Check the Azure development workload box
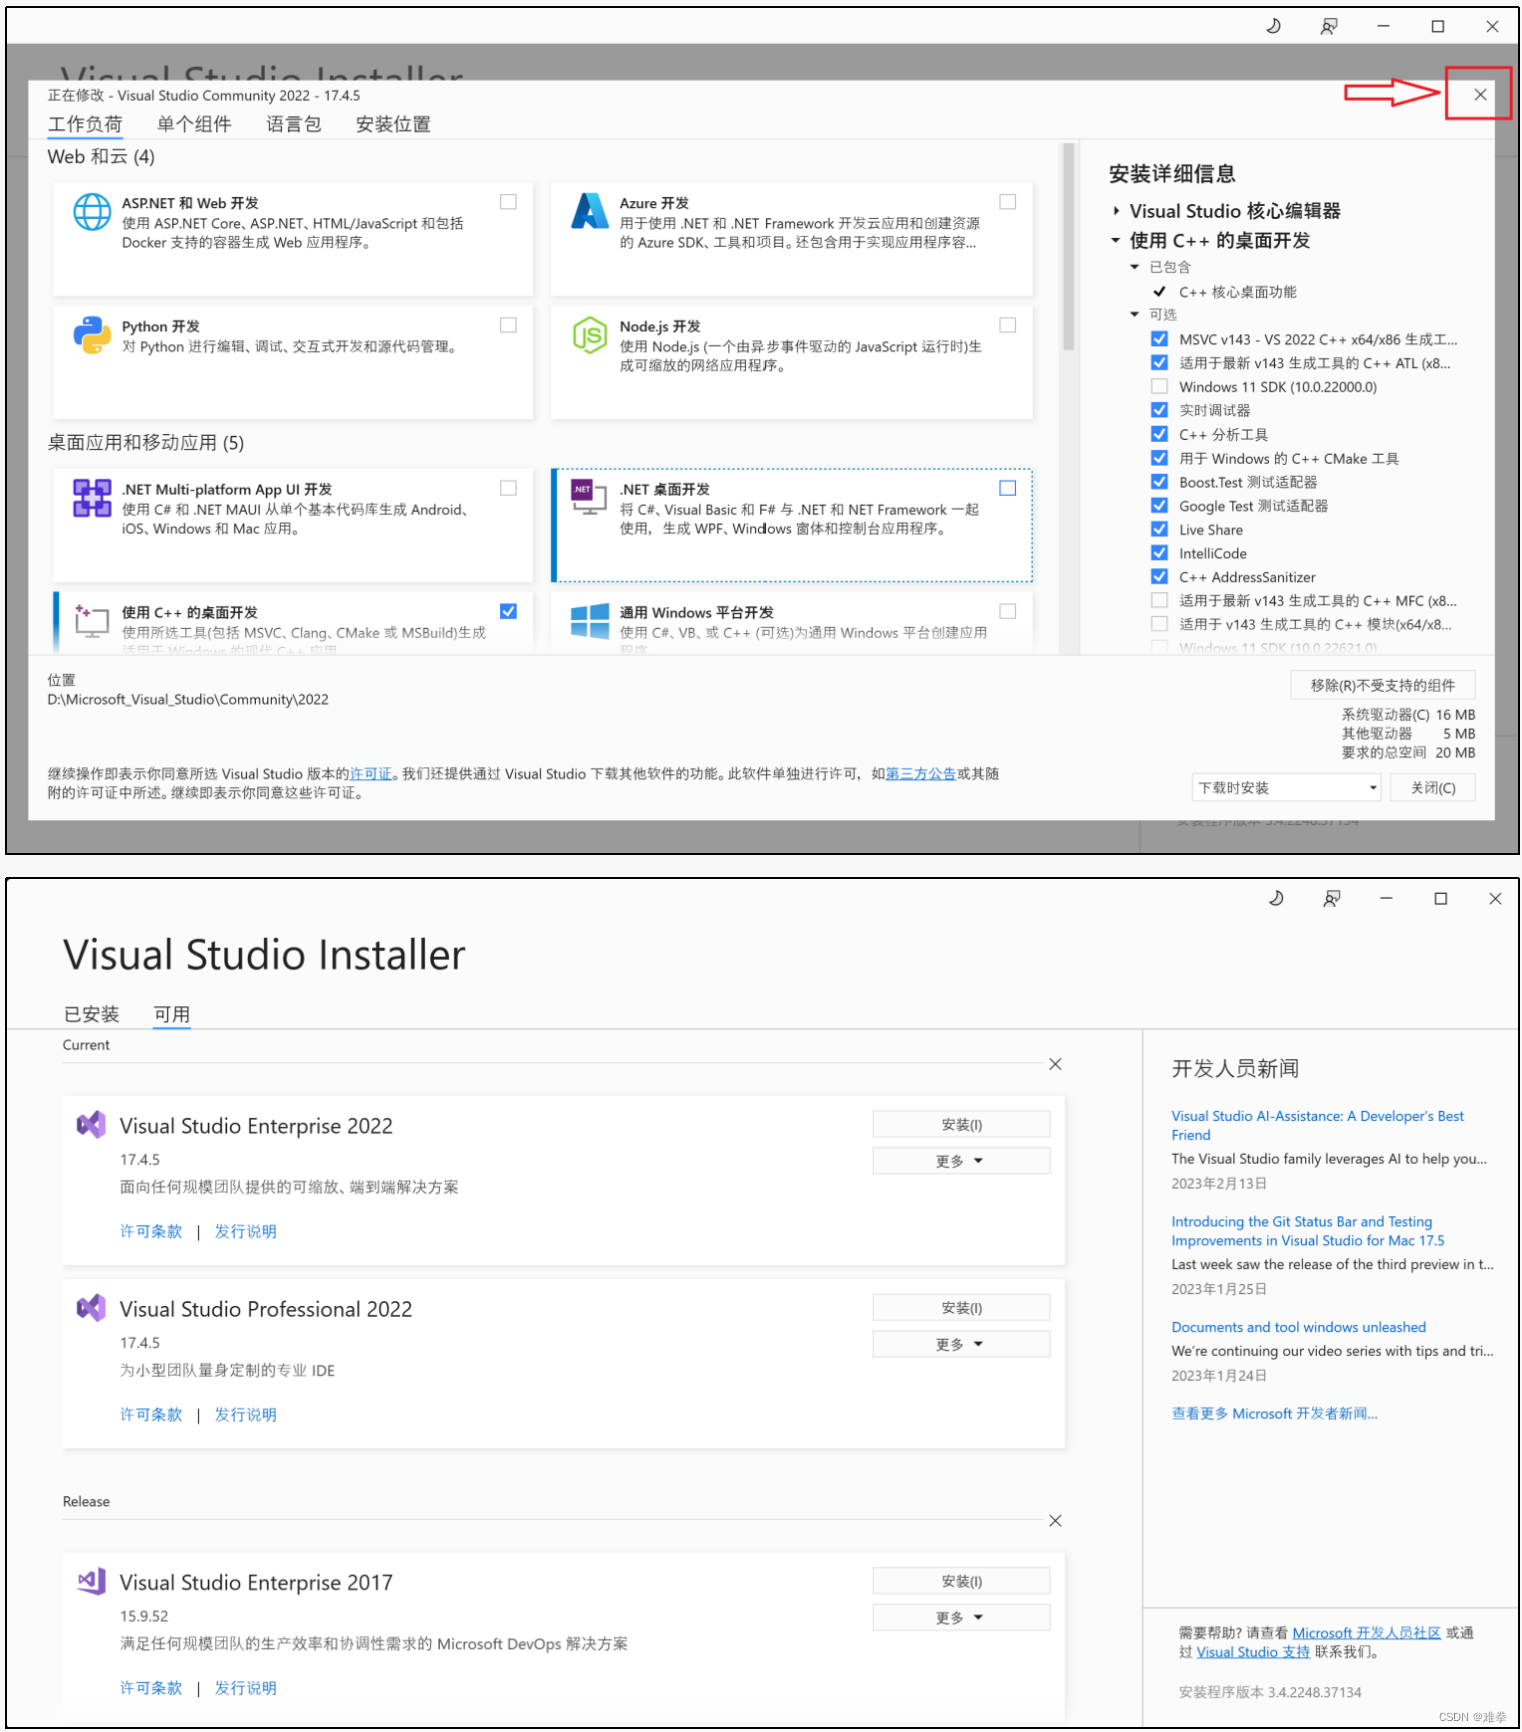The width and height of the screenshot is (1522, 1732). point(1007,202)
